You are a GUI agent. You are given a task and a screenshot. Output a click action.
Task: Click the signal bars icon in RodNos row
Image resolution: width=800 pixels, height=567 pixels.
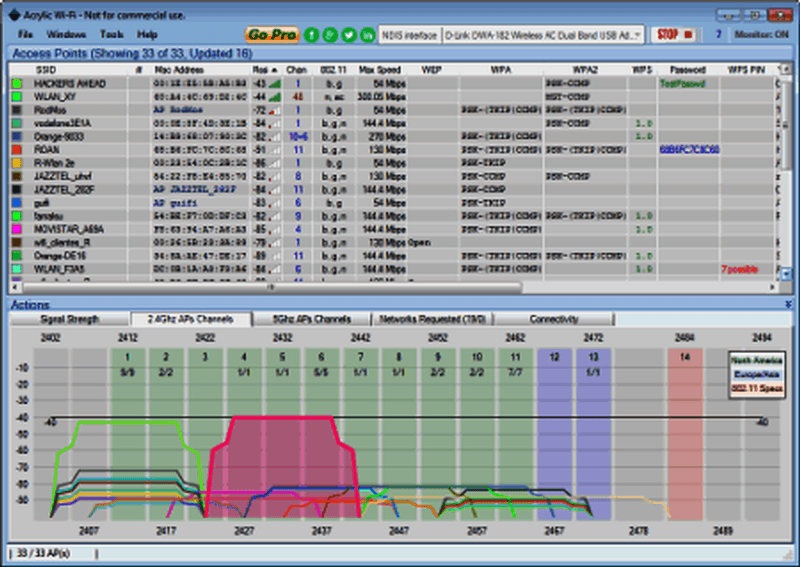click(x=274, y=110)
